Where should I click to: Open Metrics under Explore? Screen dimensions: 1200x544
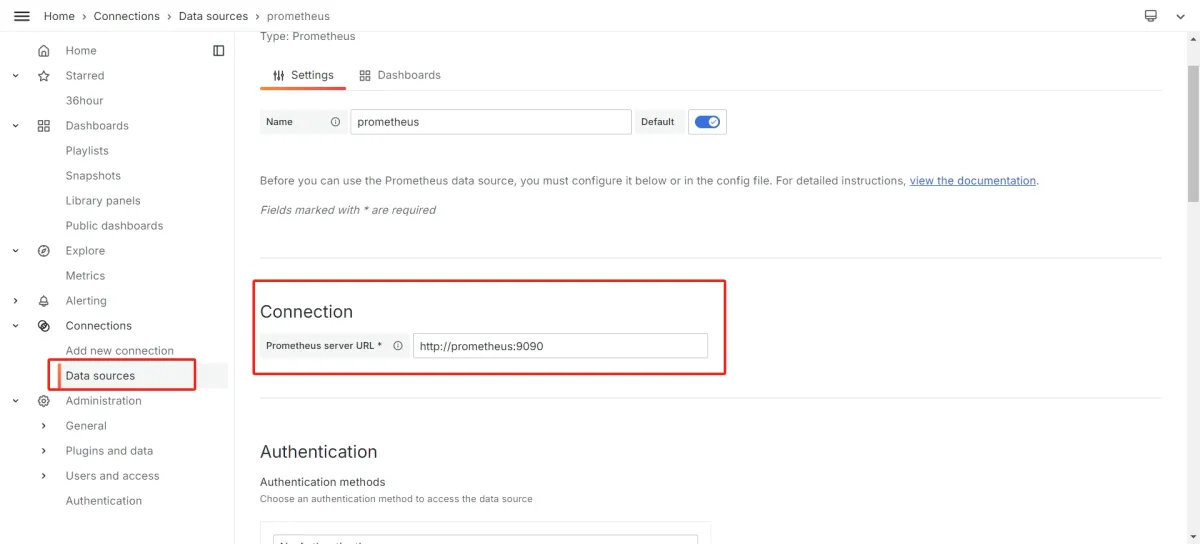click(x=85, y=276)
